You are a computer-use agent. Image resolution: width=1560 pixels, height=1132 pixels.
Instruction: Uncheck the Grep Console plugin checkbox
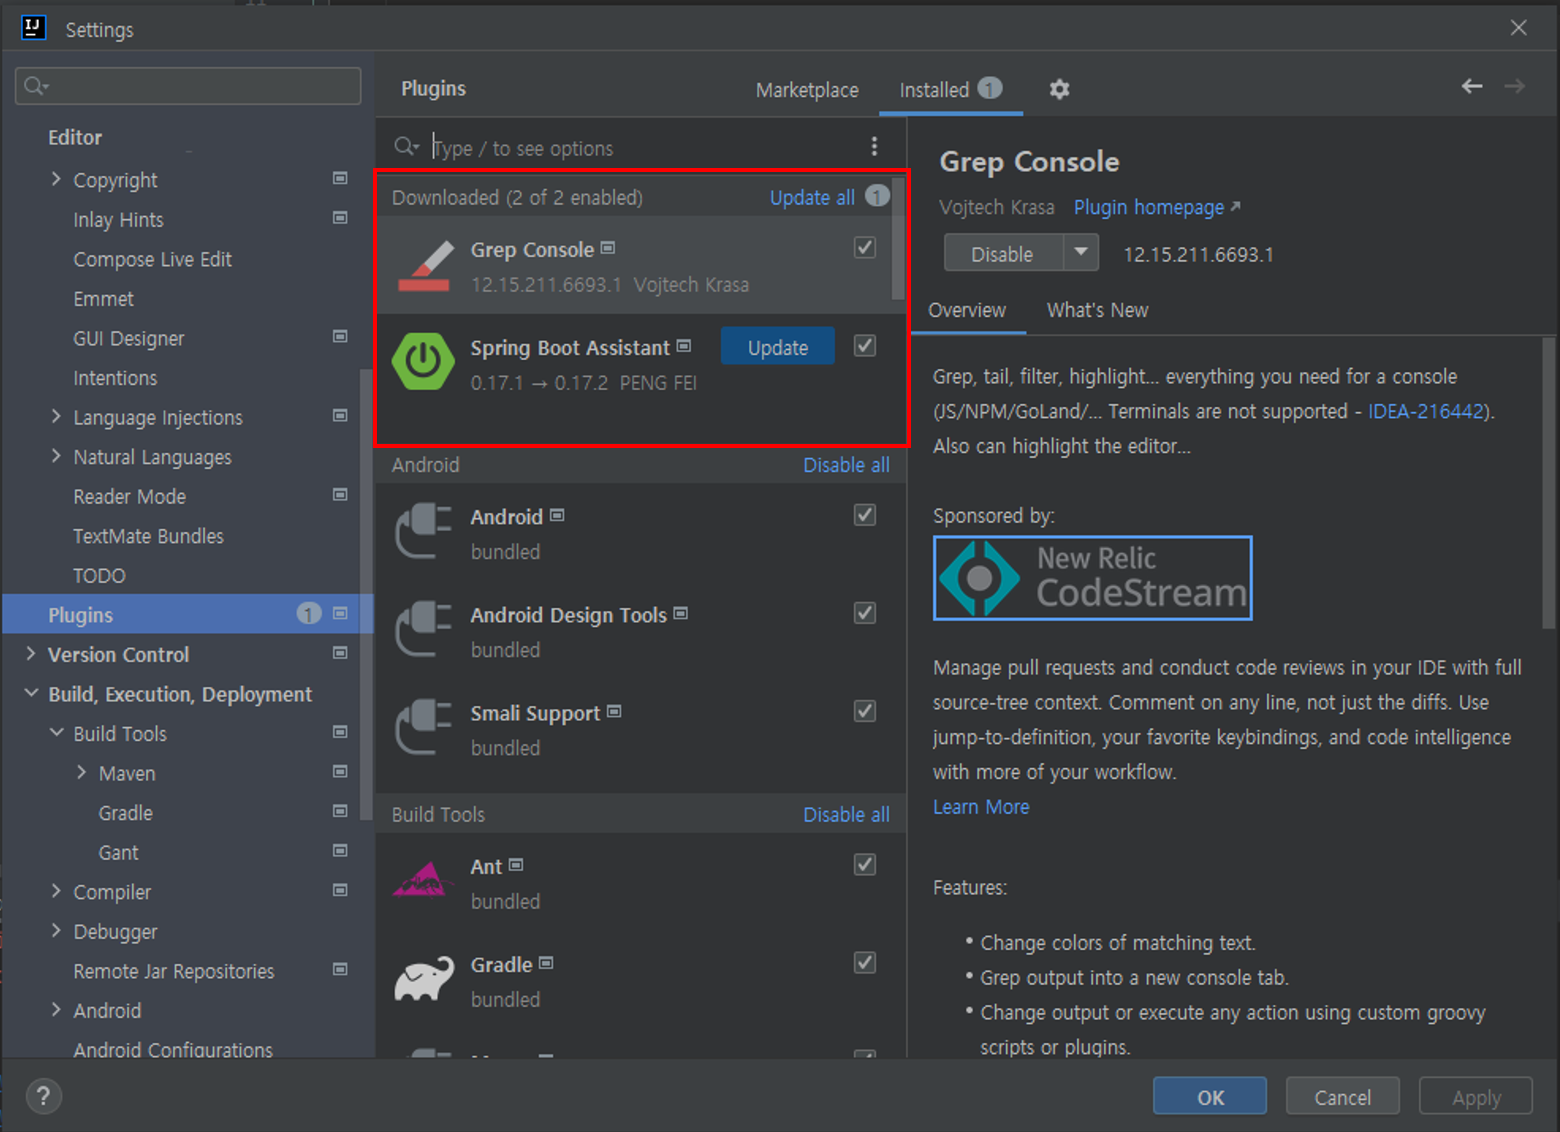click(865, 247)
